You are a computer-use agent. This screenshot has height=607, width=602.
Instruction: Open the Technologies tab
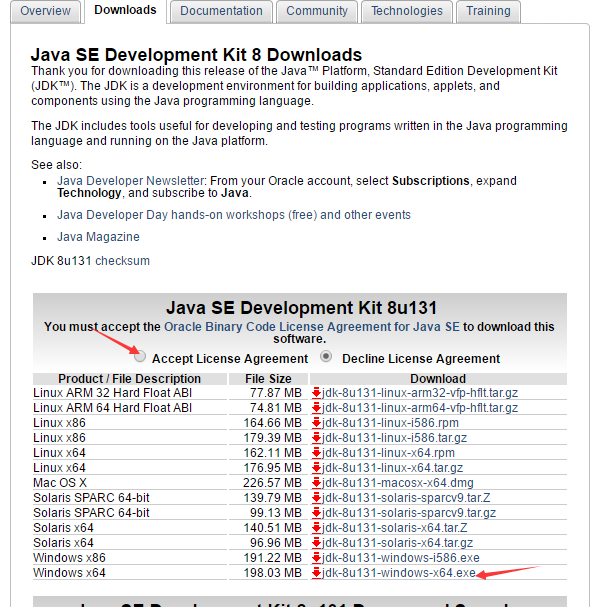407,11
